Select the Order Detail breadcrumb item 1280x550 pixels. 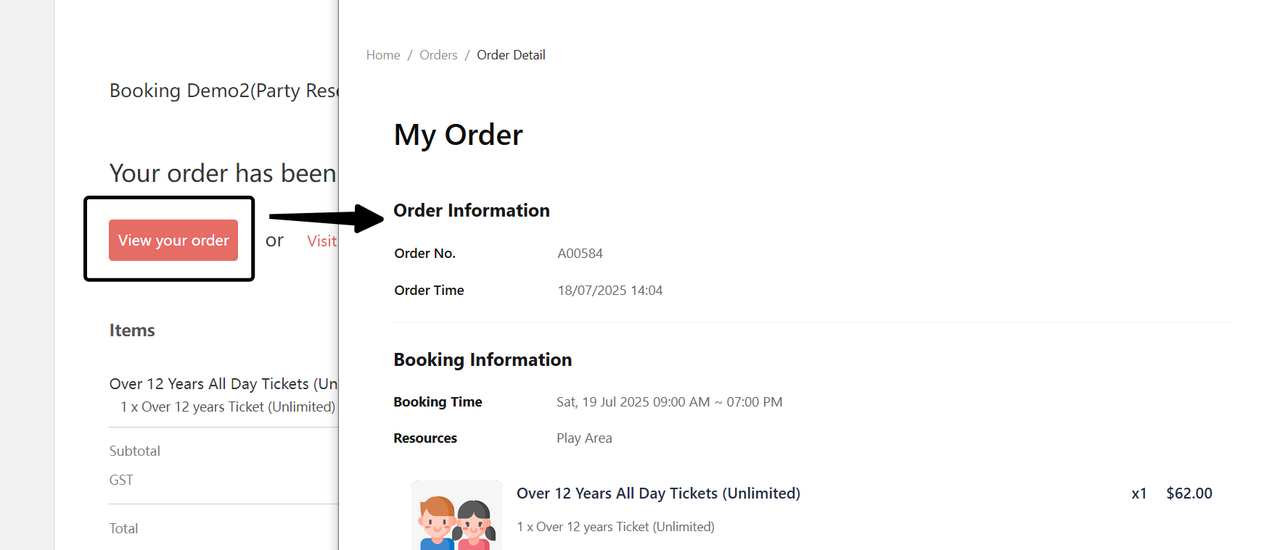[x=511, y=55]
